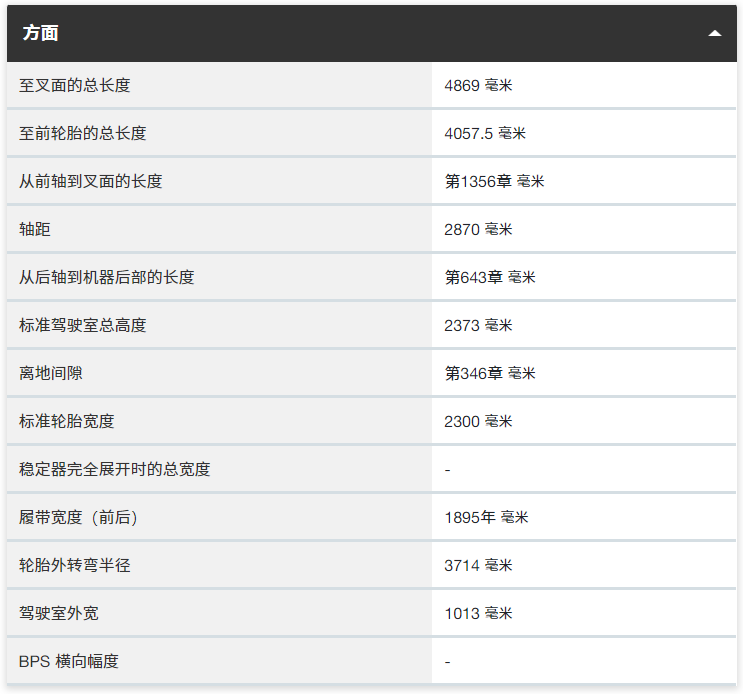Click the 4869 毫米 value
The width and height of the screenshot is (743, 694).
(478, 86)
